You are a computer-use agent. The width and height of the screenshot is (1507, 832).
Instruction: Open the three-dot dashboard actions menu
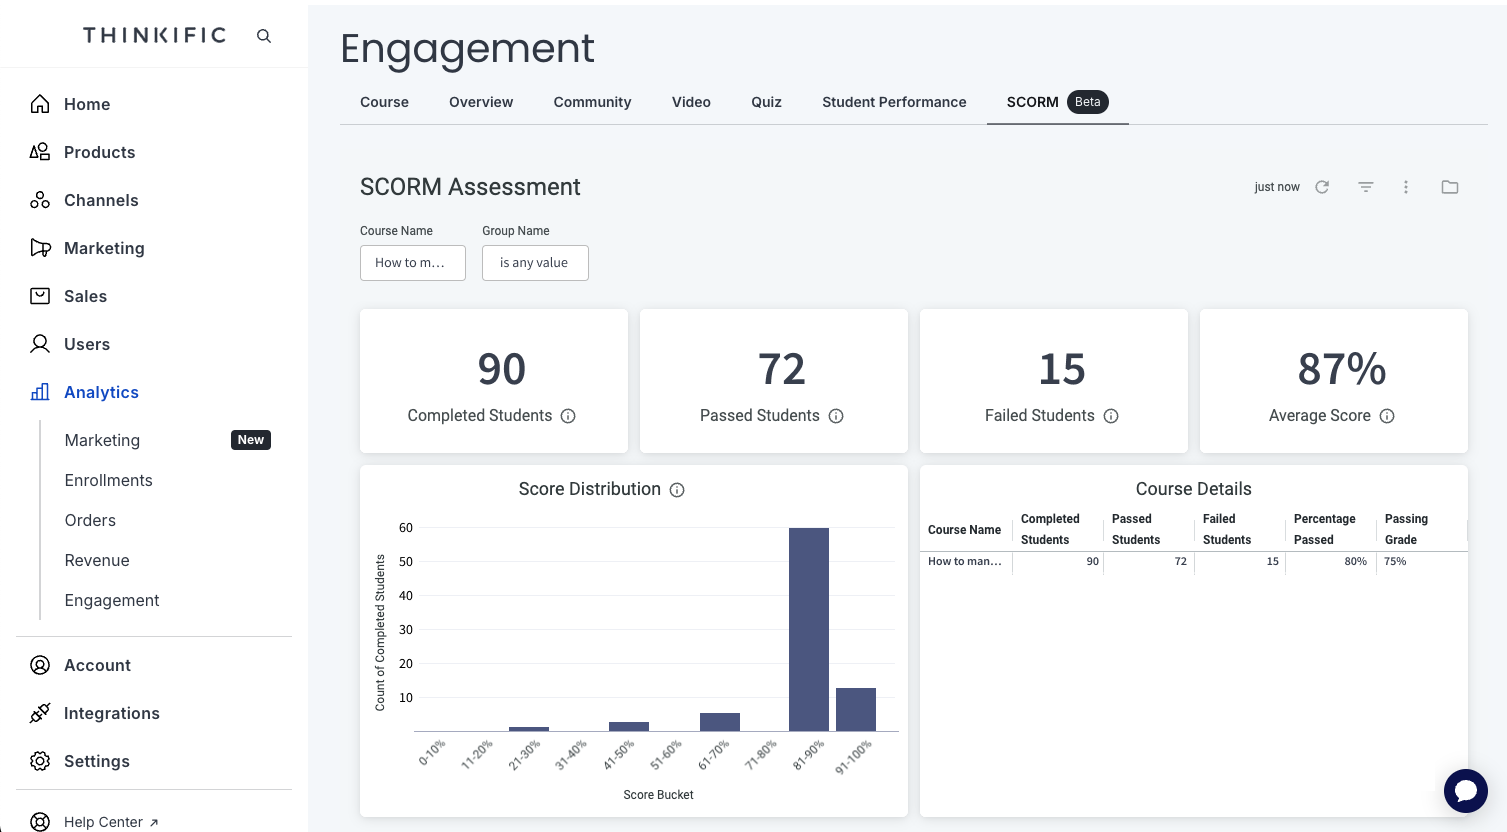pyautogui.click(x=1406, y=186)
